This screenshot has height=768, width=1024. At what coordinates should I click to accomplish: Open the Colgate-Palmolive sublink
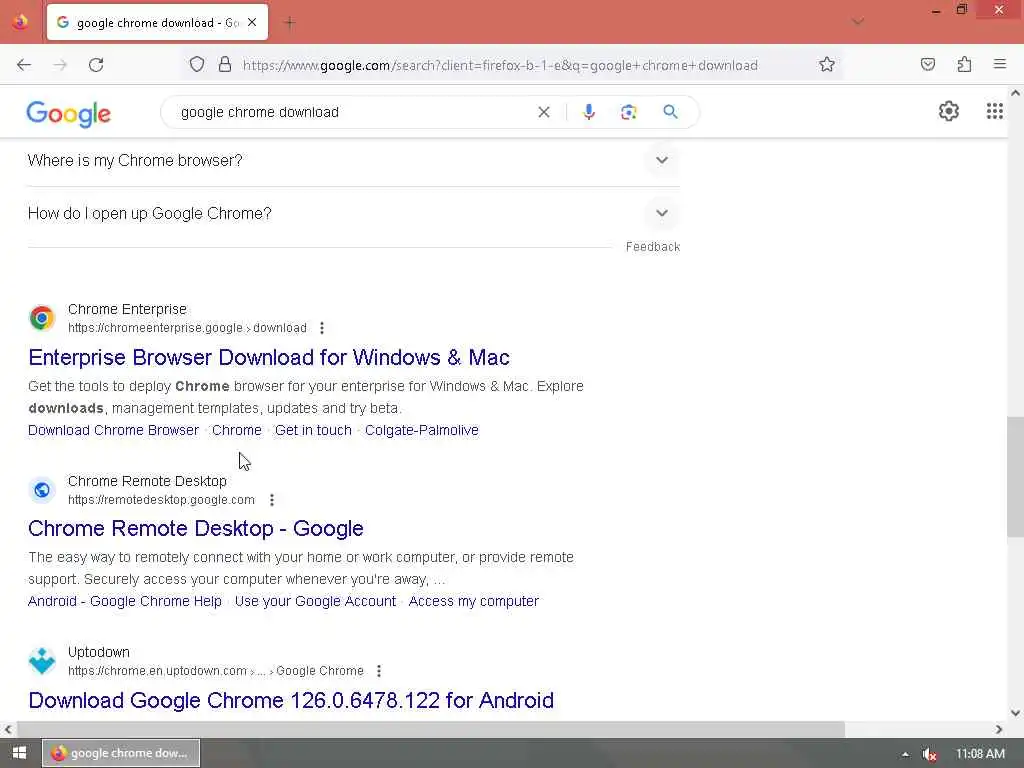point(421,430)
